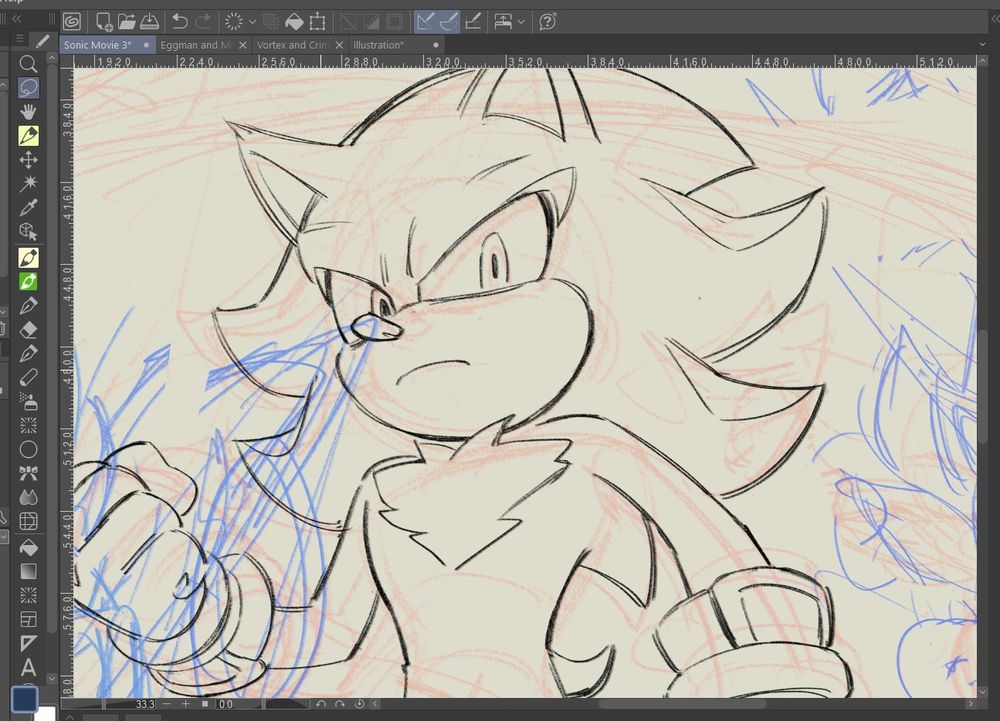Toggle Snap to Ruler
This screenshot has height=721, width=1000.
click(425, 22)
